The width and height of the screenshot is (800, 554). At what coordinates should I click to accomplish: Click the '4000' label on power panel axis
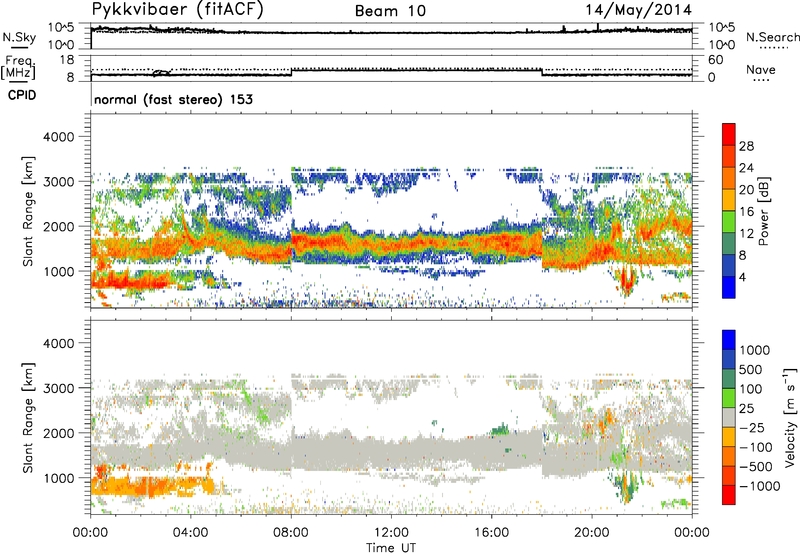58,137
